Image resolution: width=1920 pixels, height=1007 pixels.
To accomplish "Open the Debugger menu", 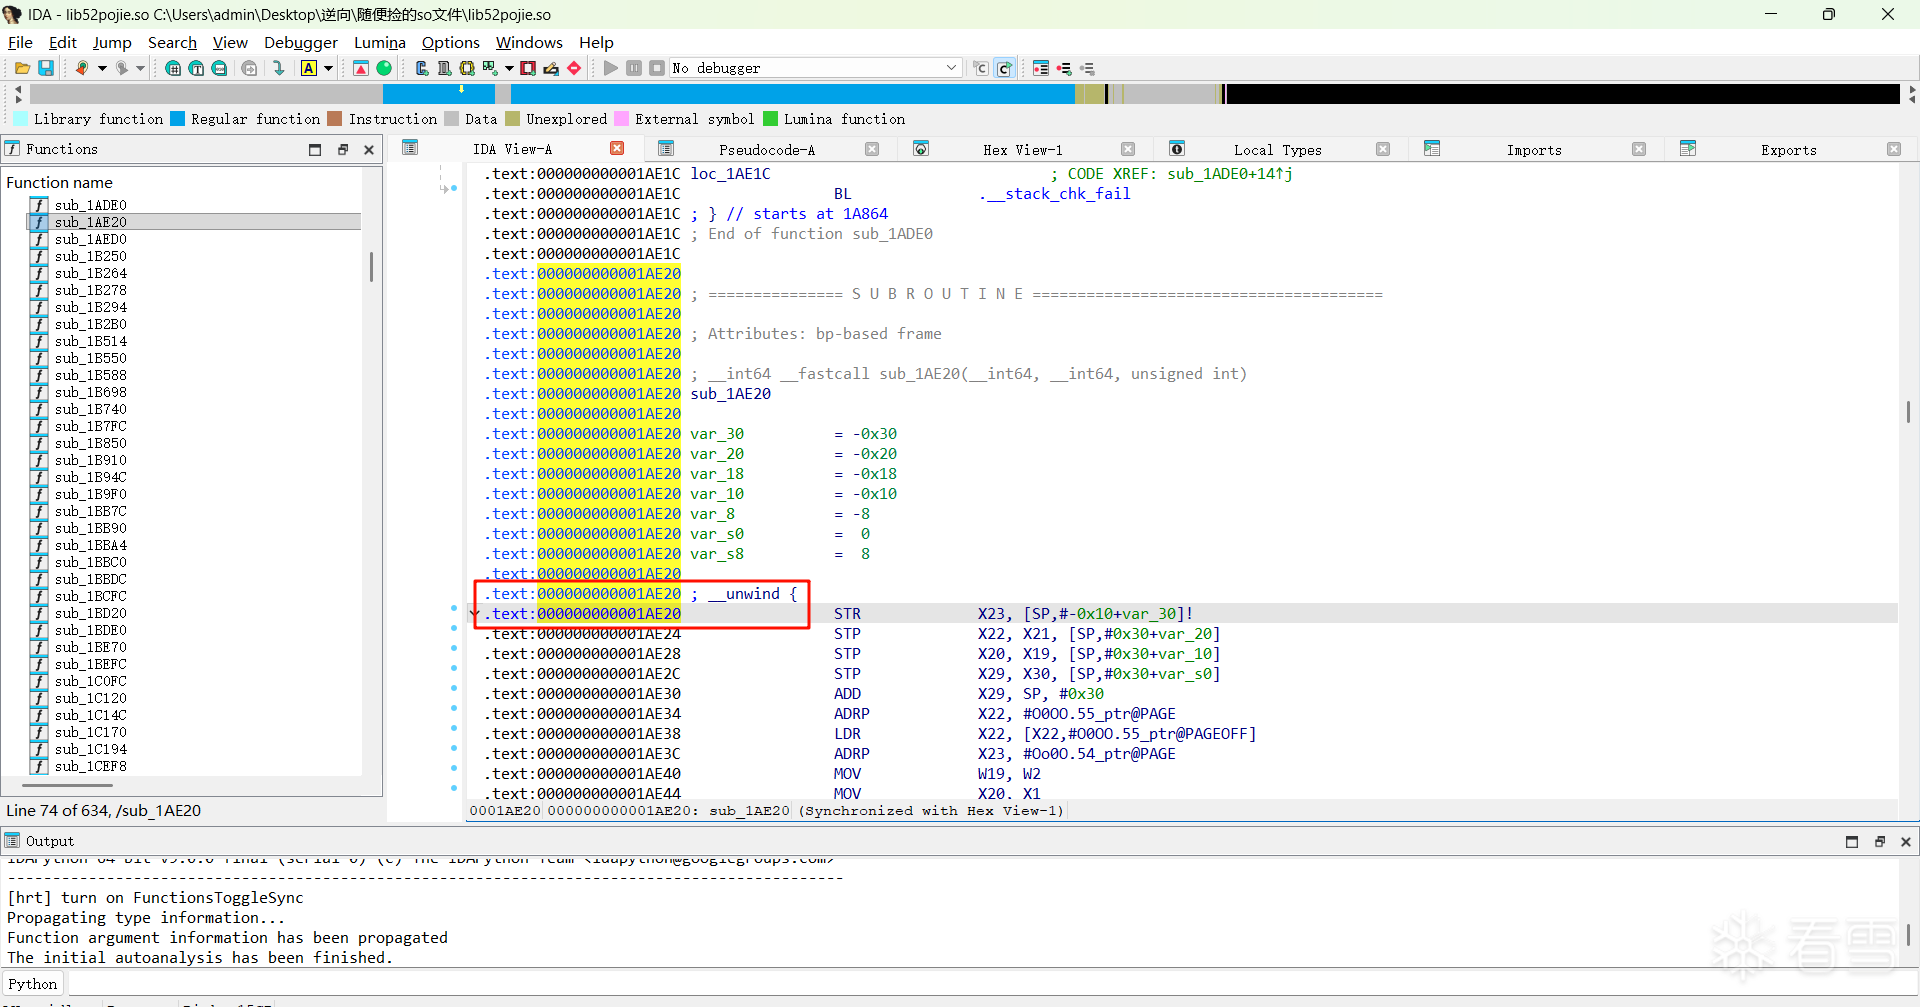I will click(x=301, y=42).
